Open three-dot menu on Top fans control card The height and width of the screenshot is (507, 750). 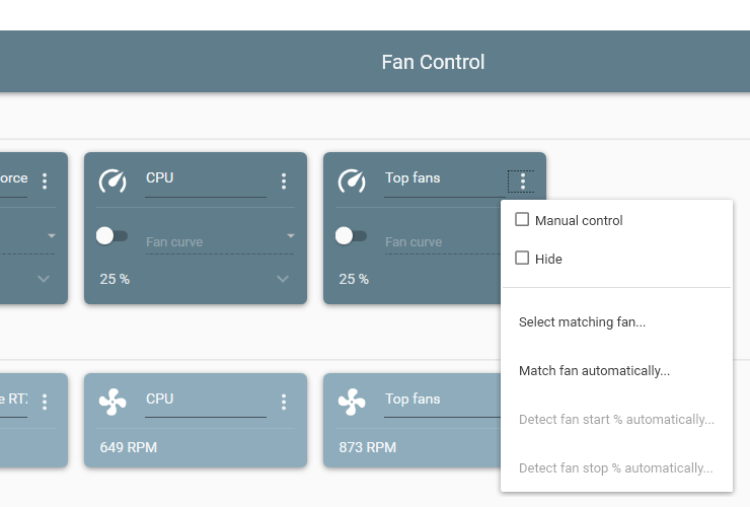pyautogui.click(x=521, y=181)
